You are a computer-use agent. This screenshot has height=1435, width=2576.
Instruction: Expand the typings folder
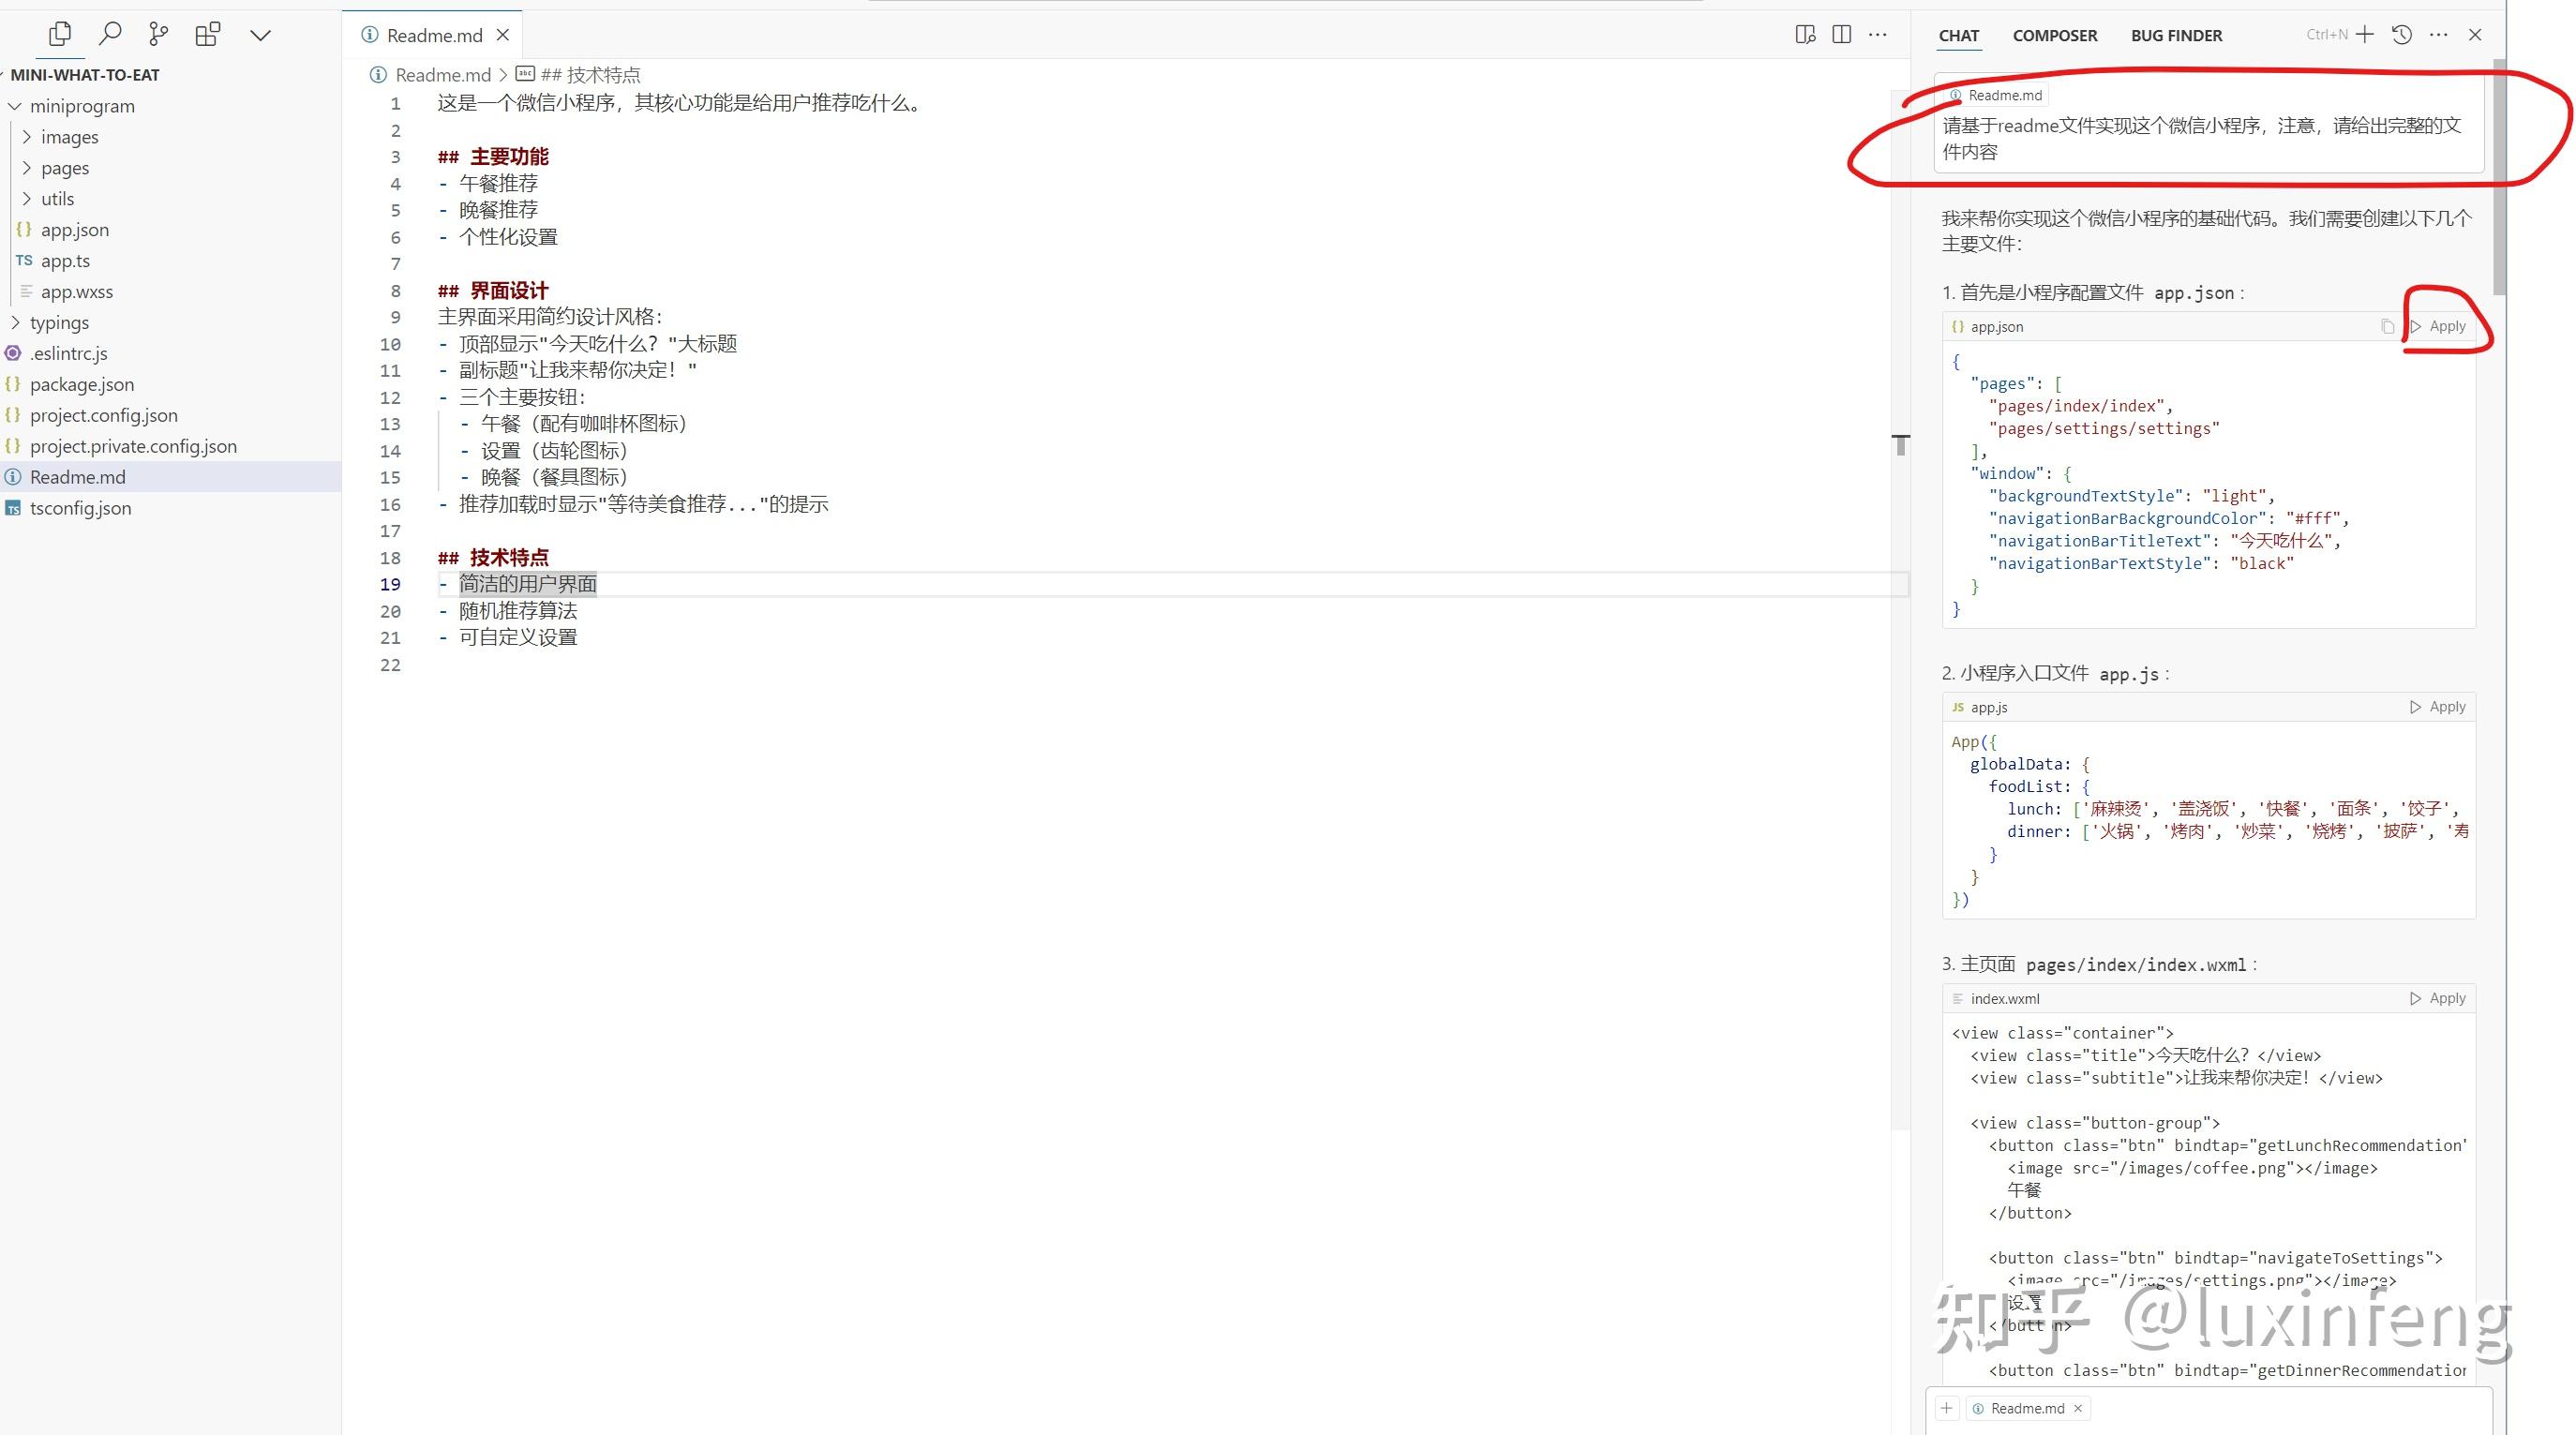(15, 323)
